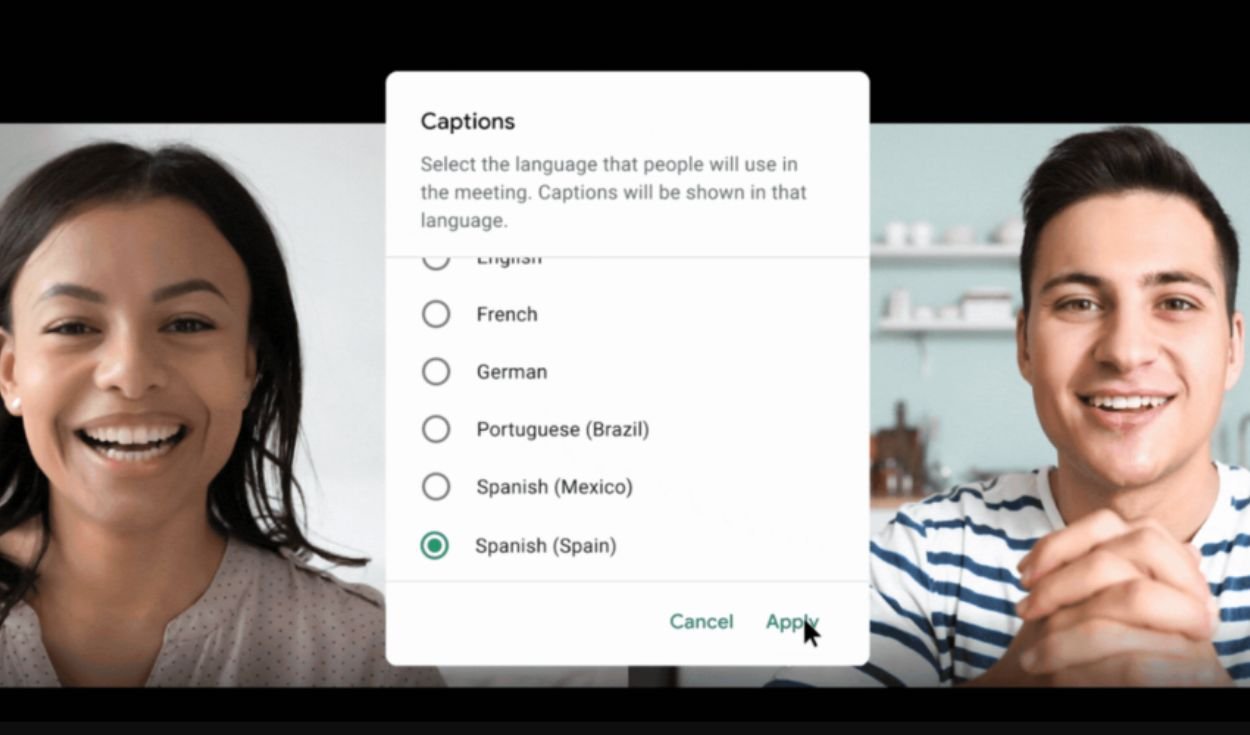Screen dimensions: 1250x735
Task: Select the partially hidden English radio button
Action: [x=436, y=262]
